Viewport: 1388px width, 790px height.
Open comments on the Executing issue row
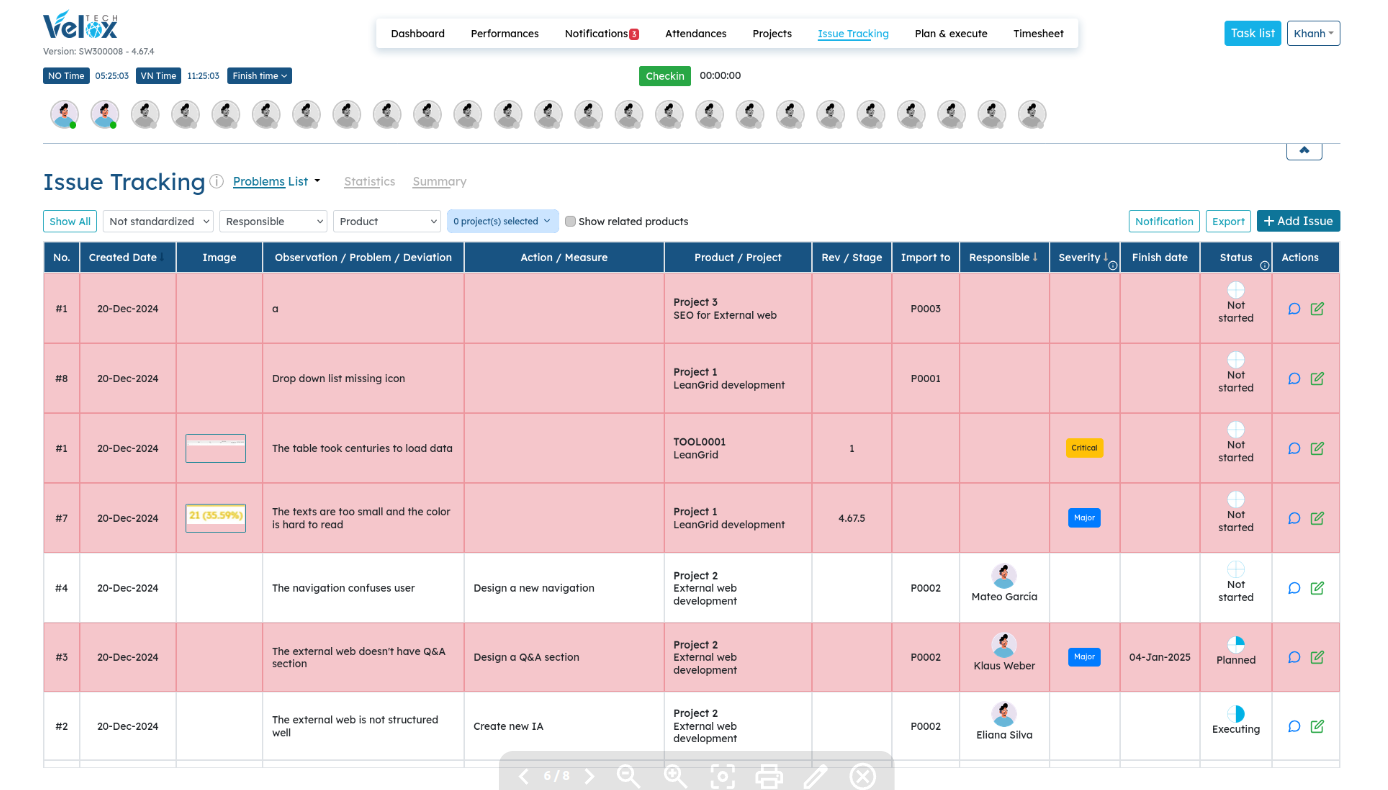1294,727
